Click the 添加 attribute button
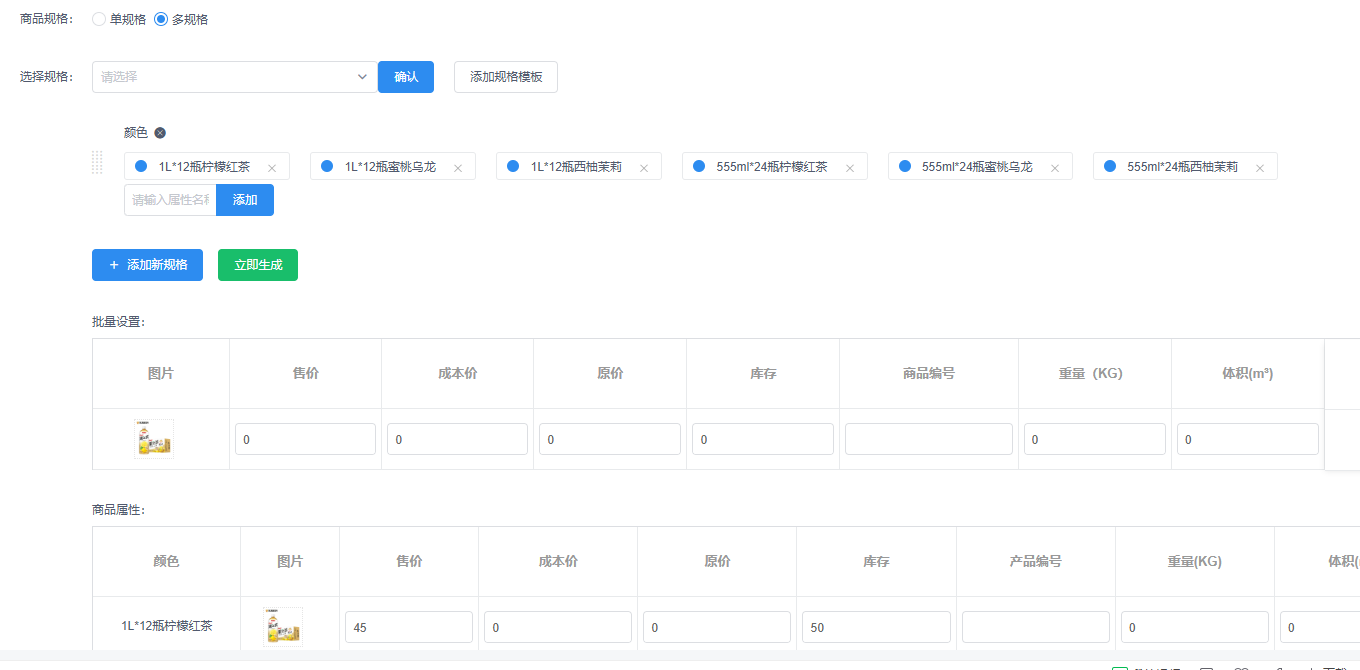The width and height of the screenshot is (1360, 670). pos(245,200)
